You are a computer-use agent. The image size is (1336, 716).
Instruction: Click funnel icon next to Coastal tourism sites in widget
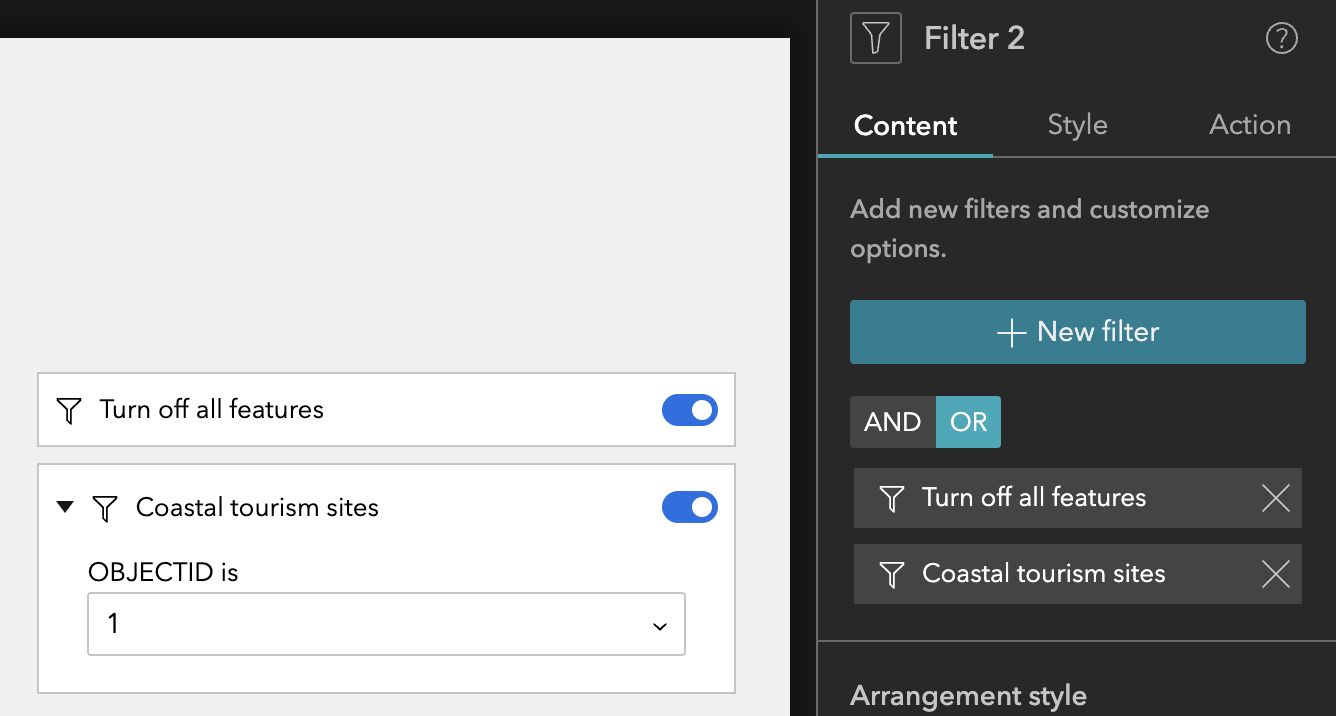pos(105,508)
